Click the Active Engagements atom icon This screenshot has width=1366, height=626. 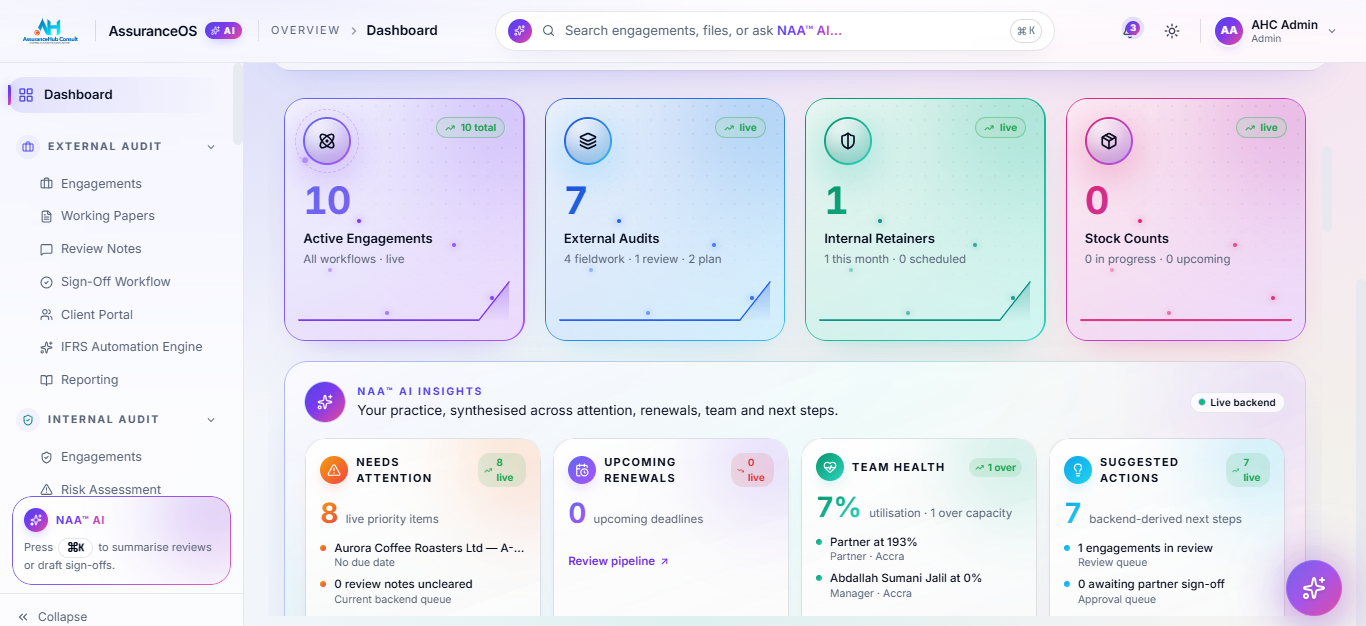327,141
